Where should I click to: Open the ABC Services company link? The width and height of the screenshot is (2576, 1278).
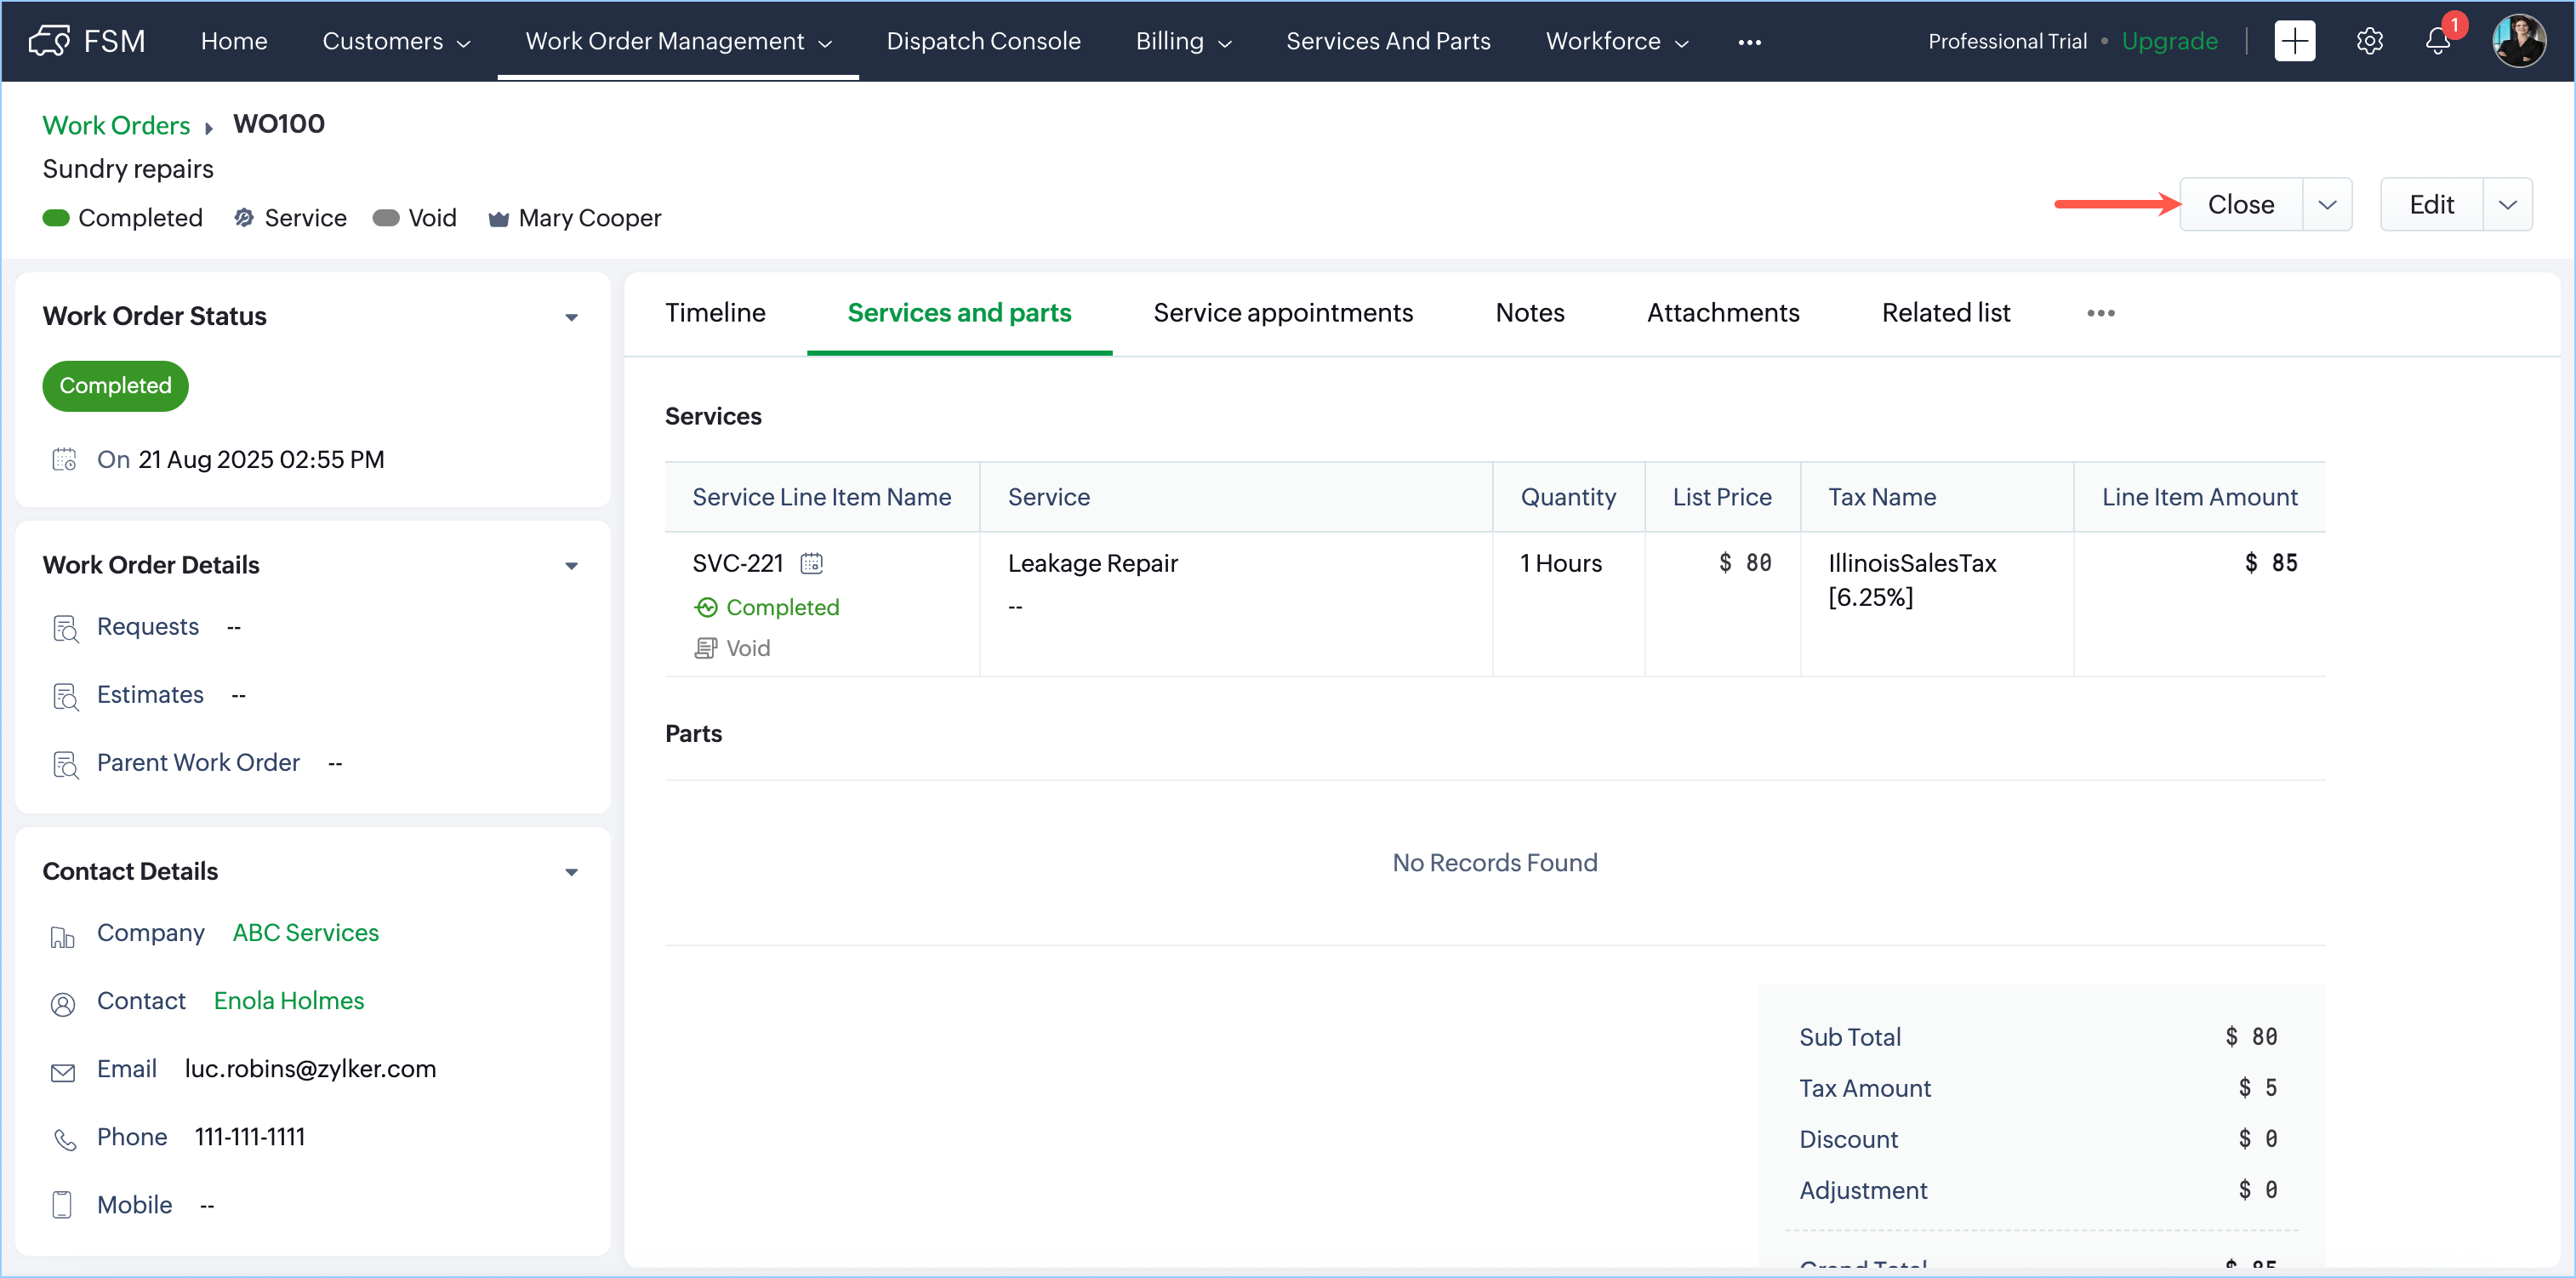pos(305,932)
